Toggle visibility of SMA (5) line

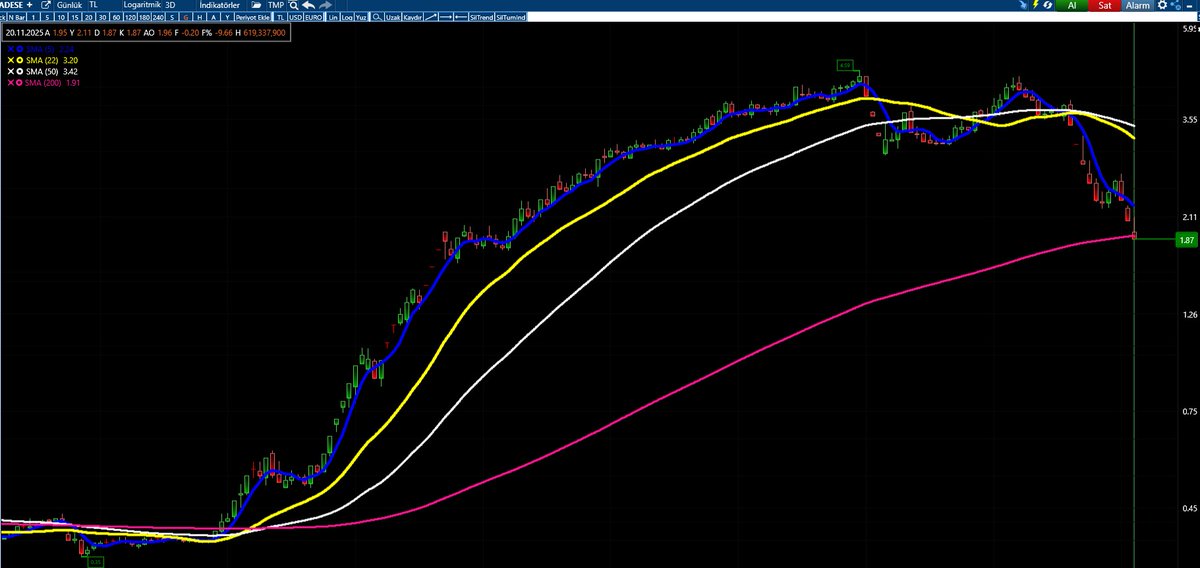click(x=20, y=49)
